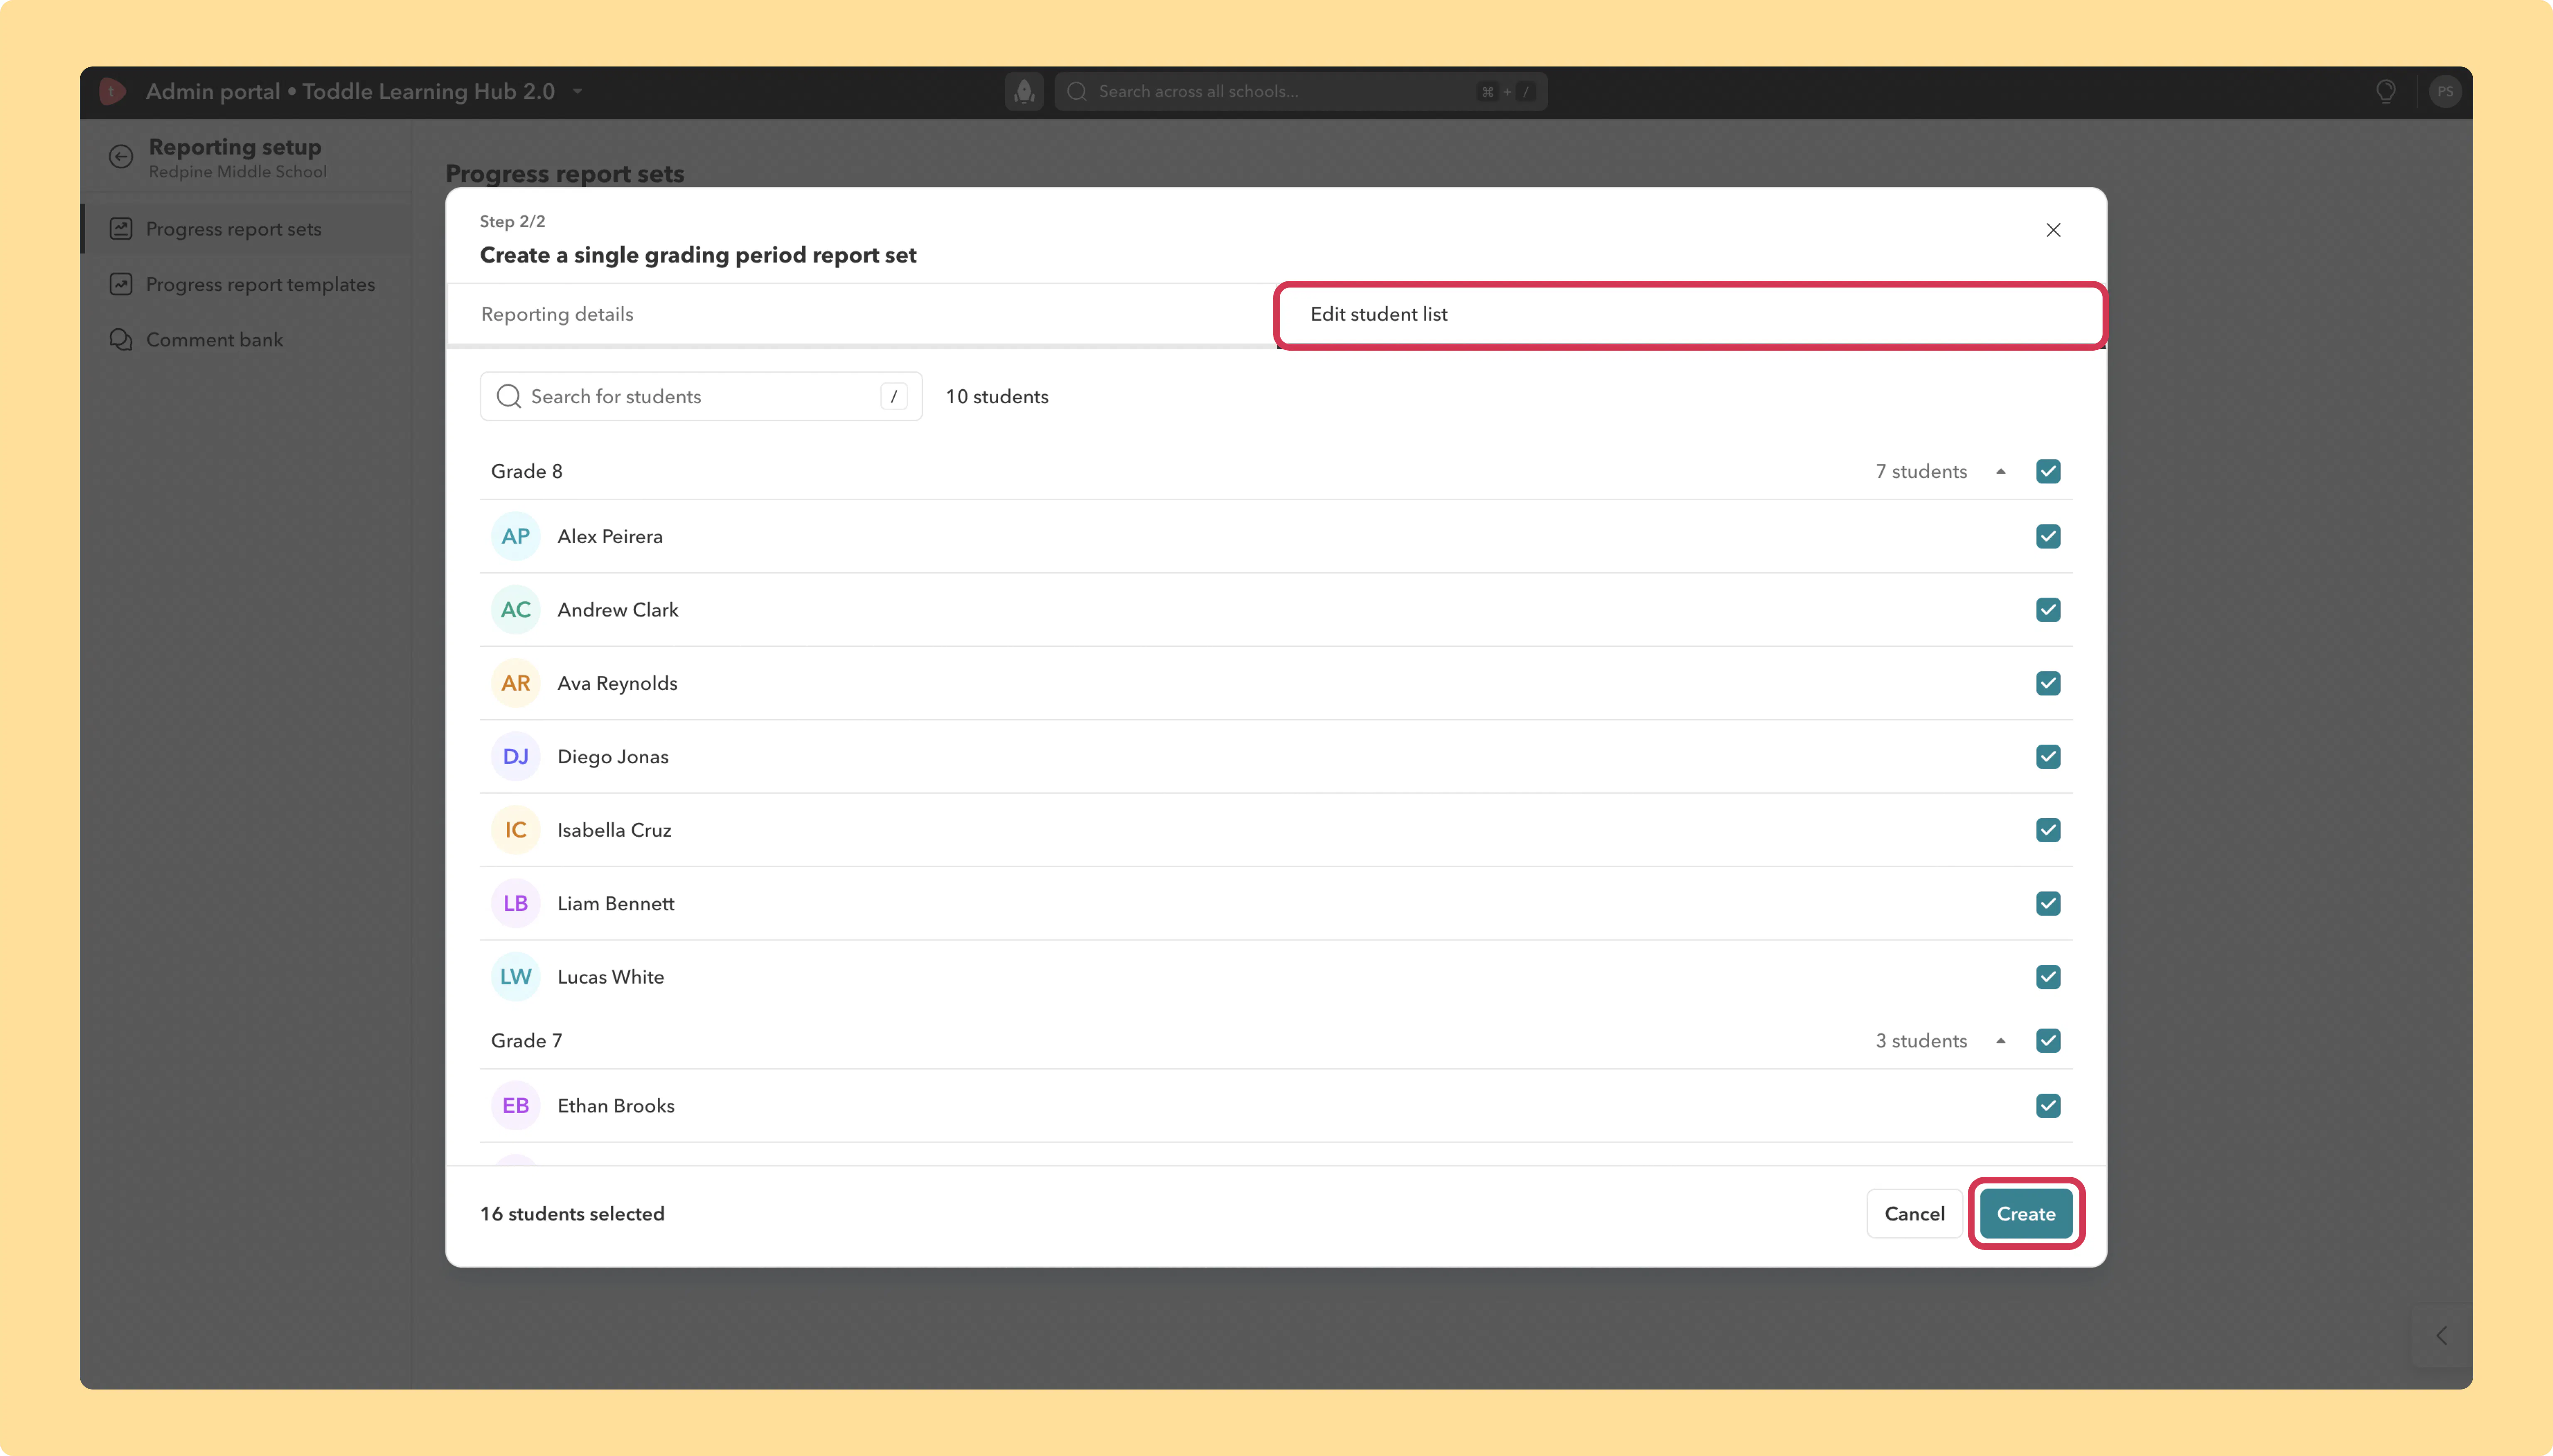Open the PS user profile avatar
This screenshot has width=2553, height=1456.
click(x=2445, y=92)
